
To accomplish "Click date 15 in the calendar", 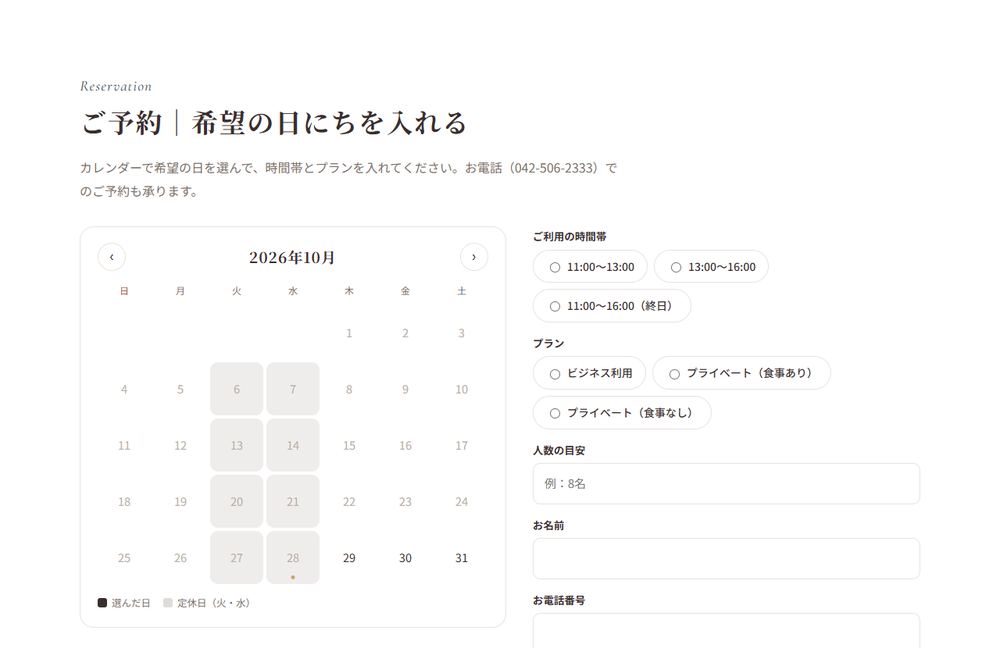I will coord(349,445).
